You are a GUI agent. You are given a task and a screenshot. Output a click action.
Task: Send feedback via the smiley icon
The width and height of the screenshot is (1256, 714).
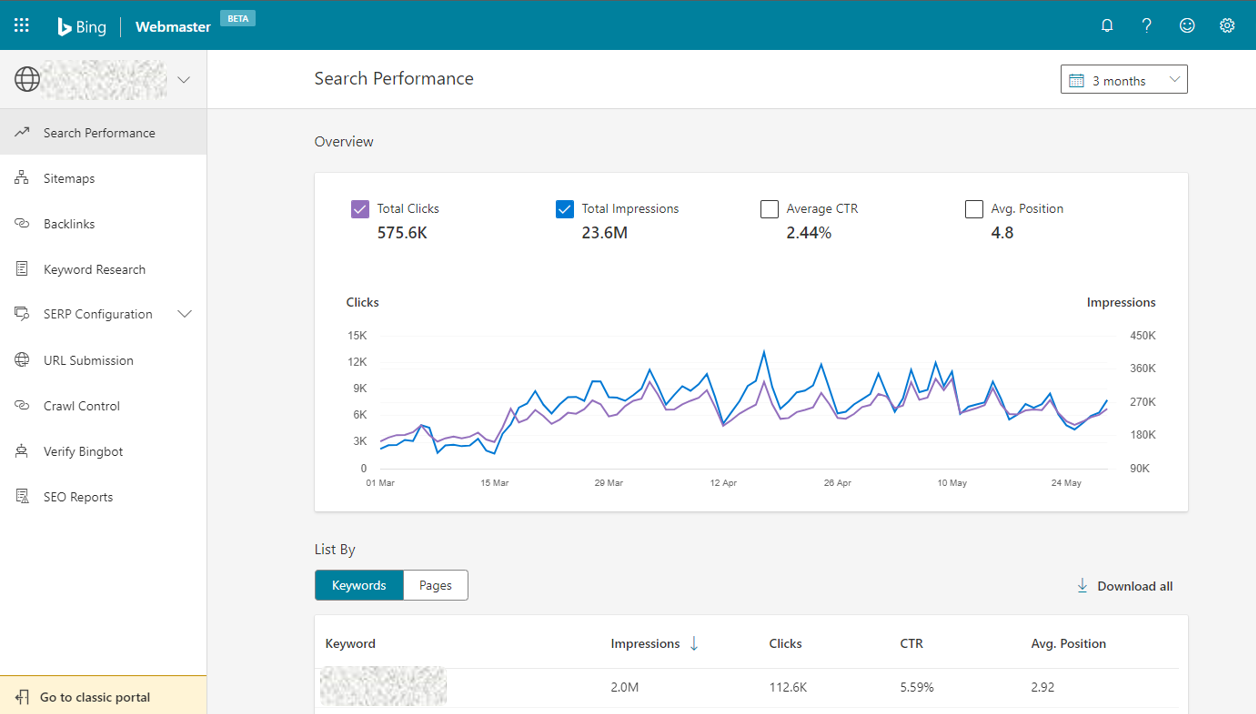pos(1187,25)
